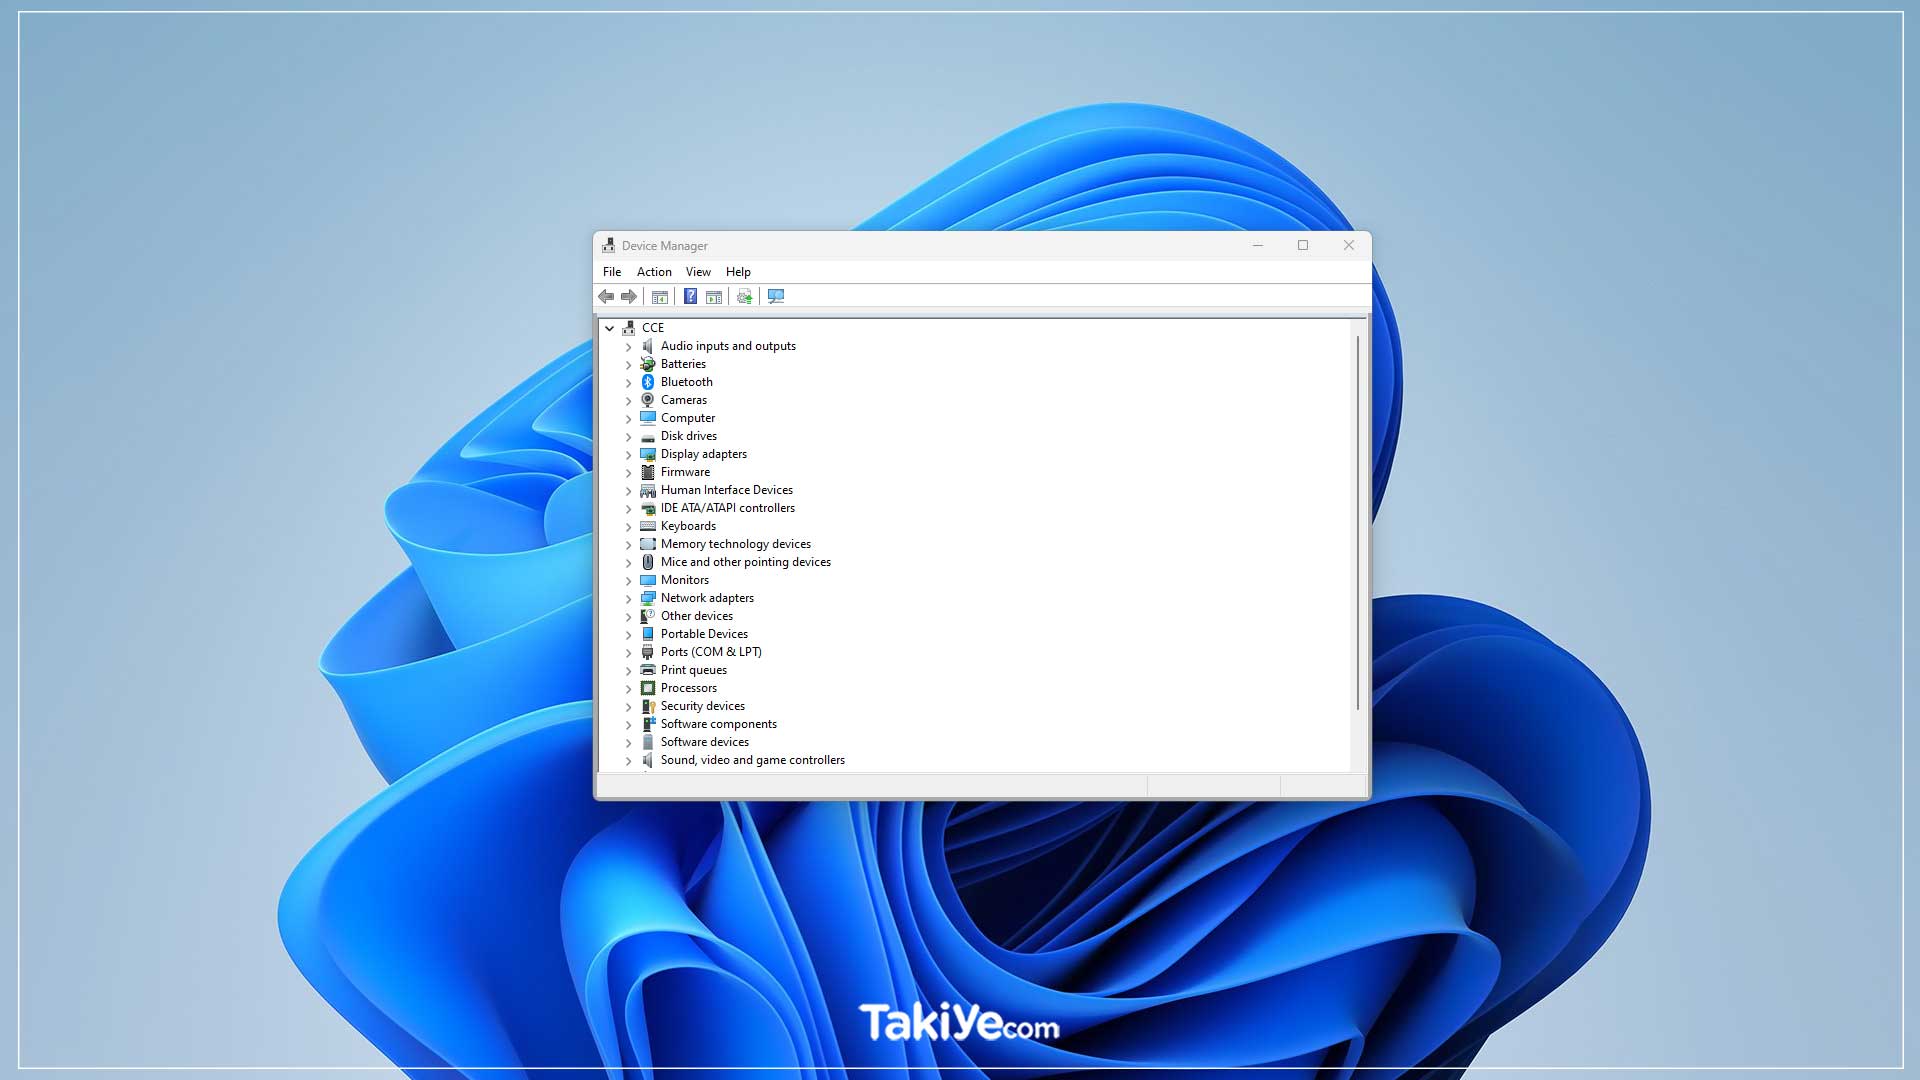Viewport: 1920px width, 1080px height.
Task: Click Scan for hardware changes icon
Action: [x=776, y=296]
